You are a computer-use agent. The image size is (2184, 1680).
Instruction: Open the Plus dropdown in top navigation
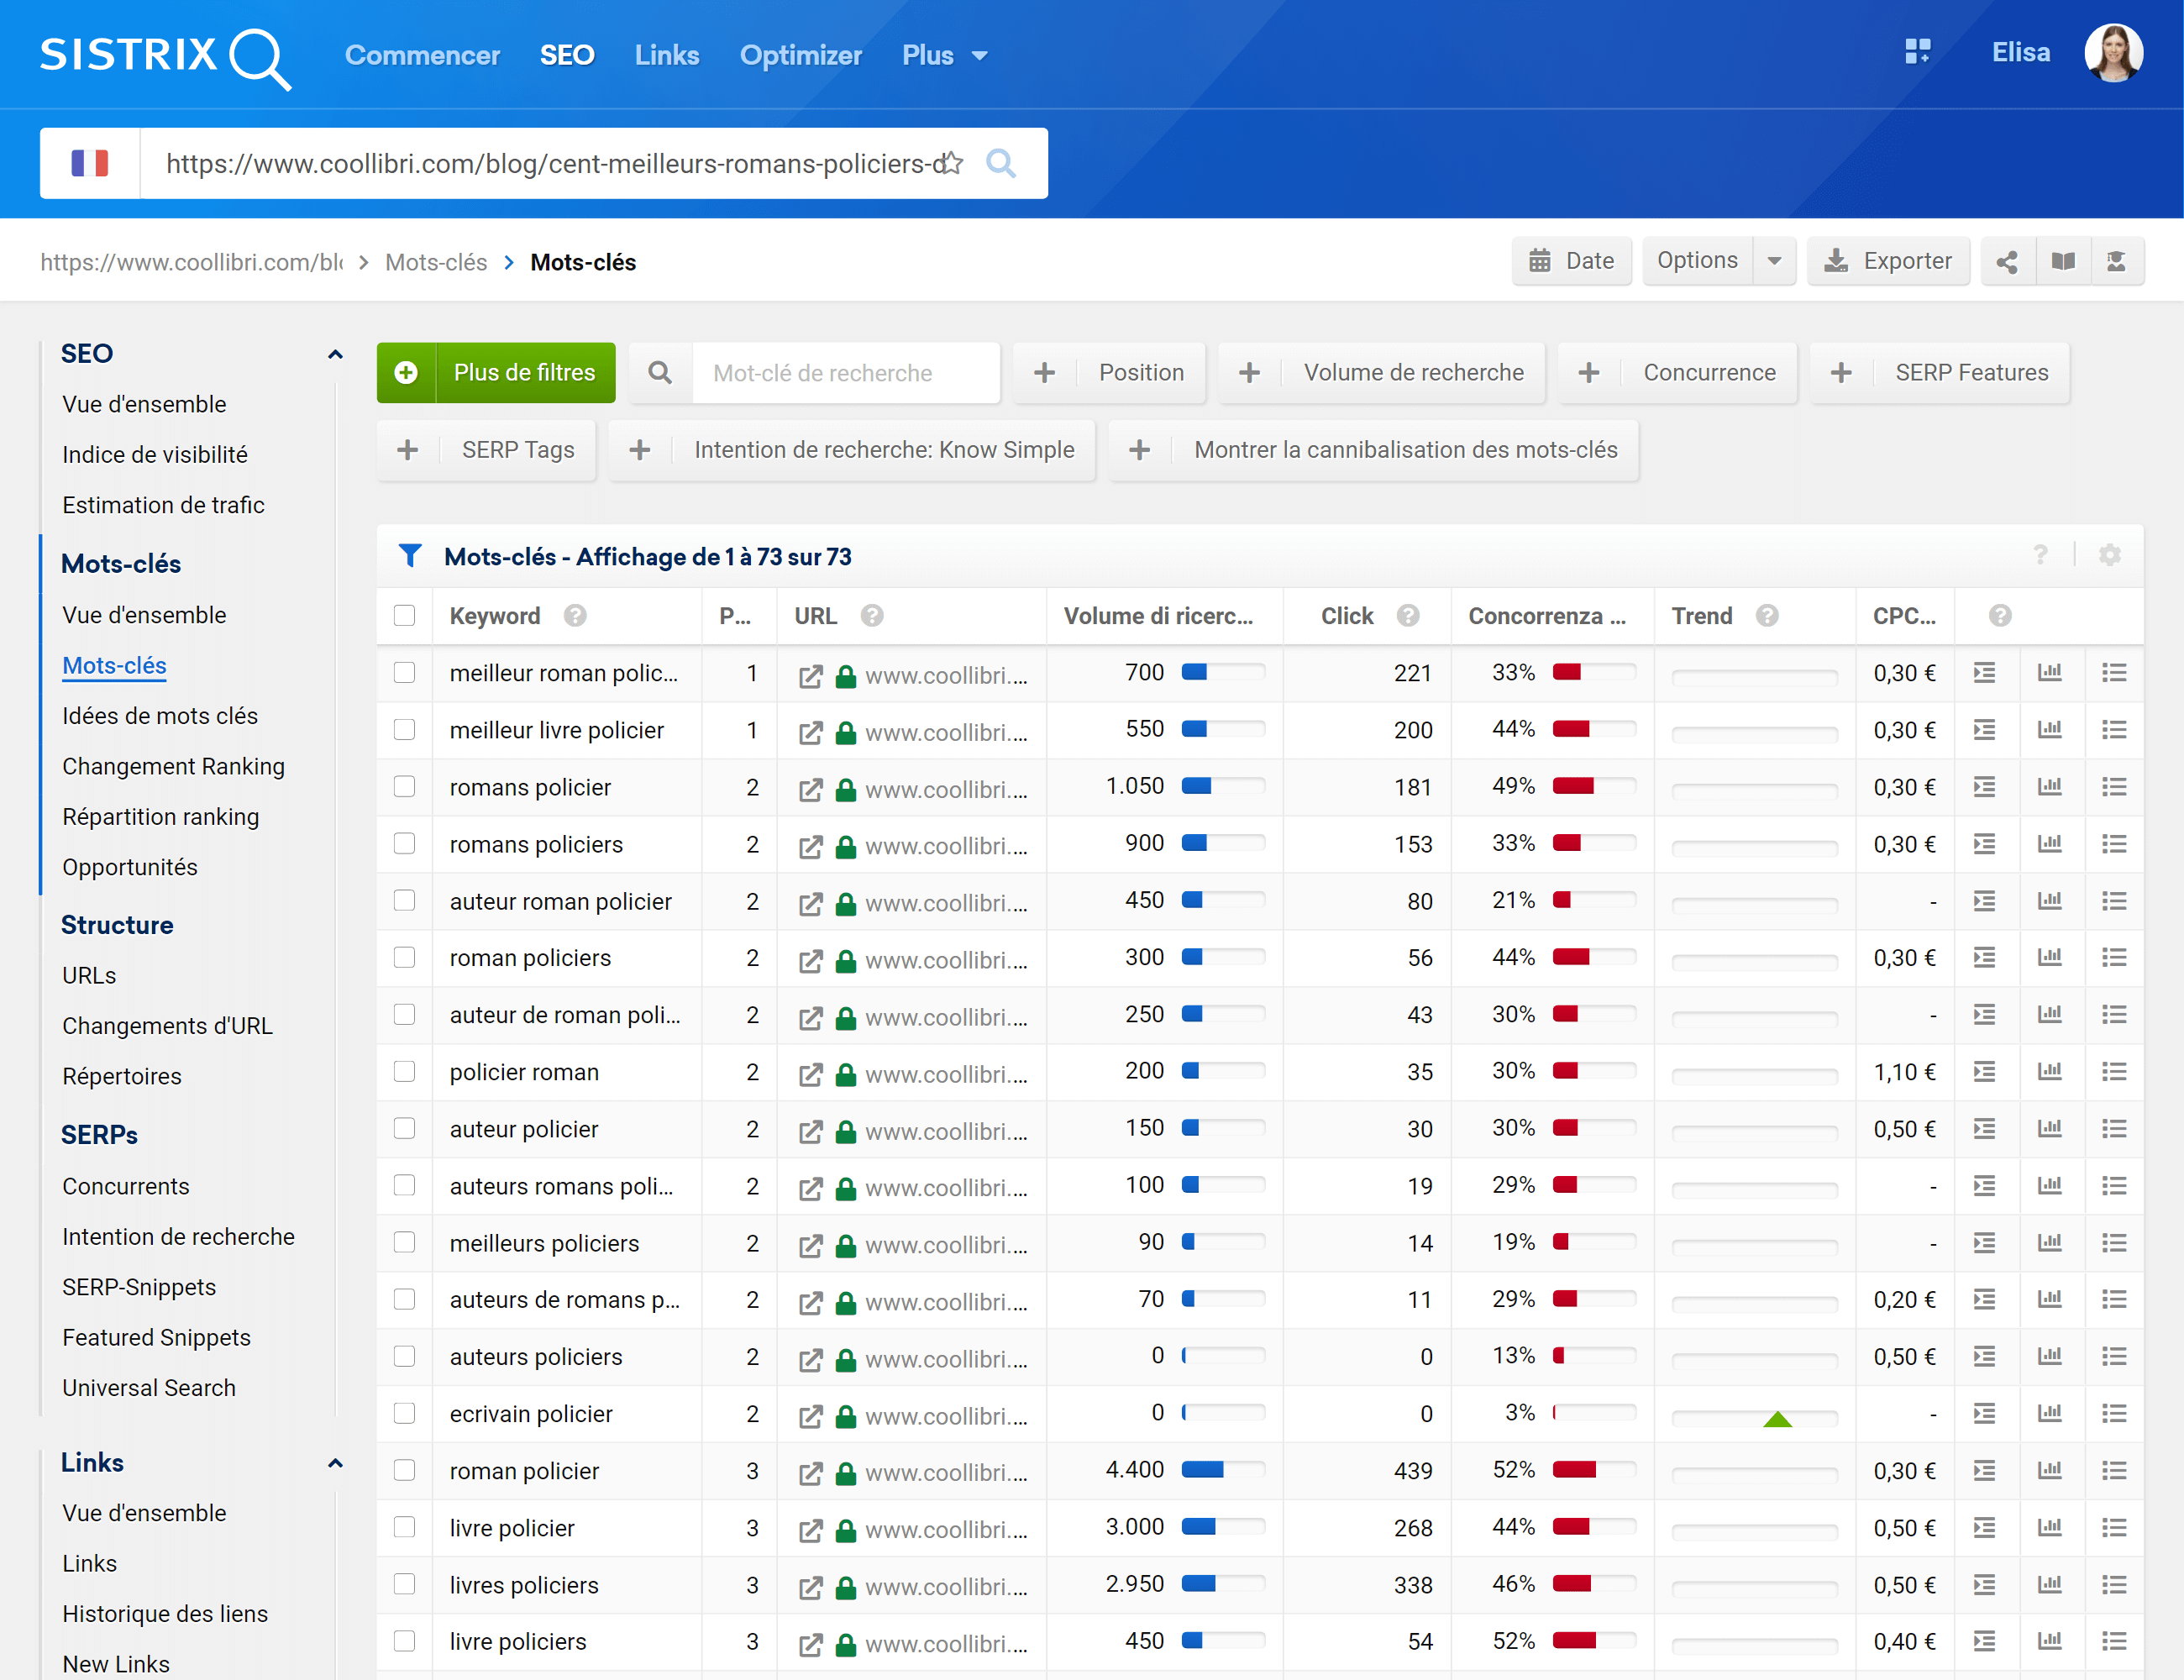coord(944,55)
